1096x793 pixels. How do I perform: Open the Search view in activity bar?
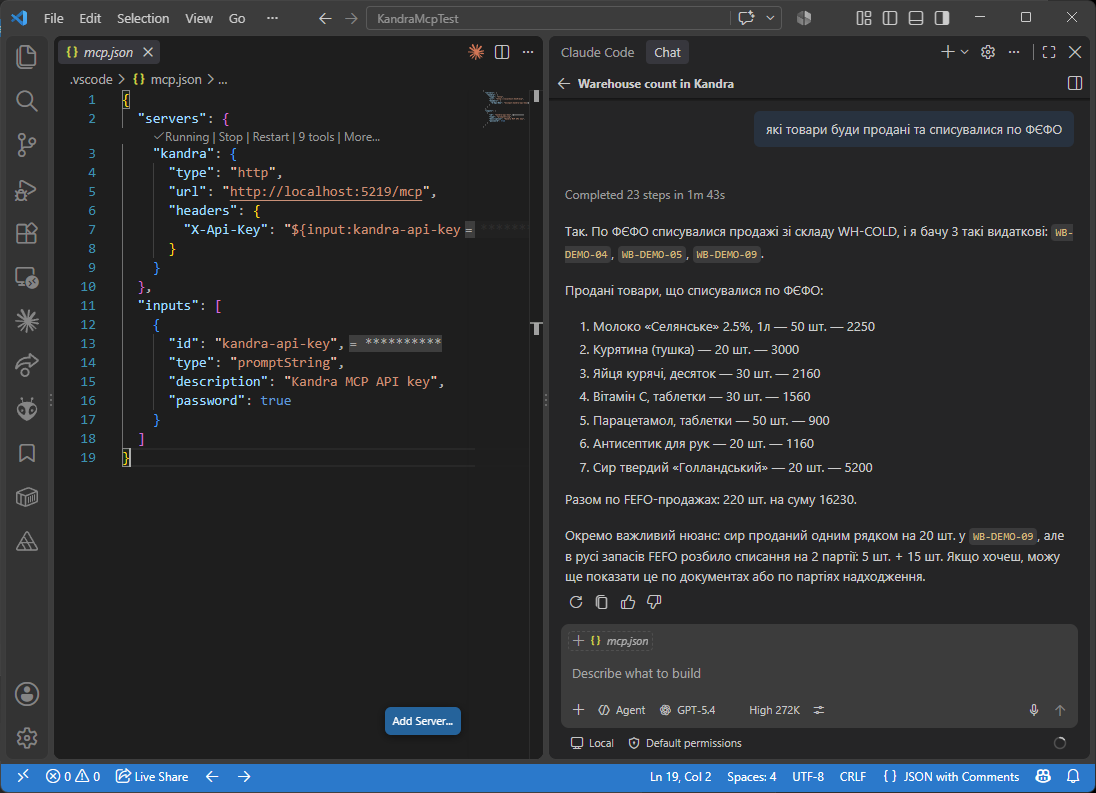point(27,101)
